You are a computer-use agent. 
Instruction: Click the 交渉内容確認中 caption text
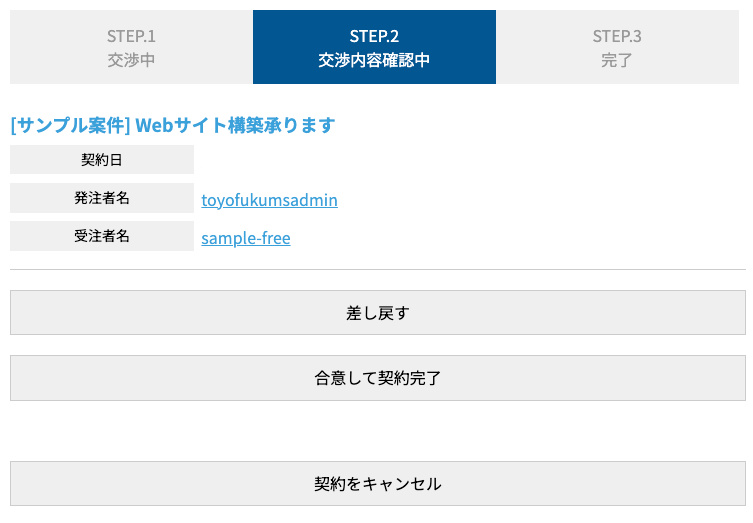point(374,60)
